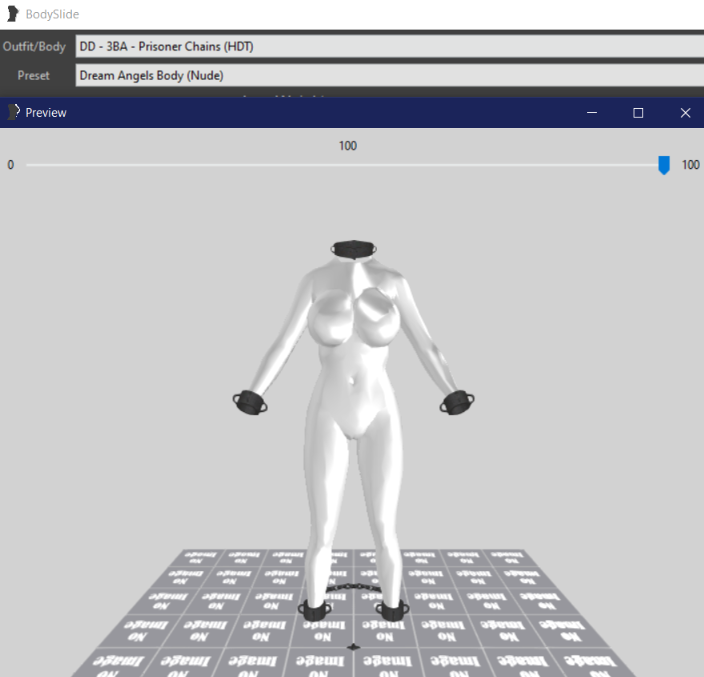Open the Outfit/Body dropdown showing Prisoner Chains
704x677 pixels.
(389, 46)
